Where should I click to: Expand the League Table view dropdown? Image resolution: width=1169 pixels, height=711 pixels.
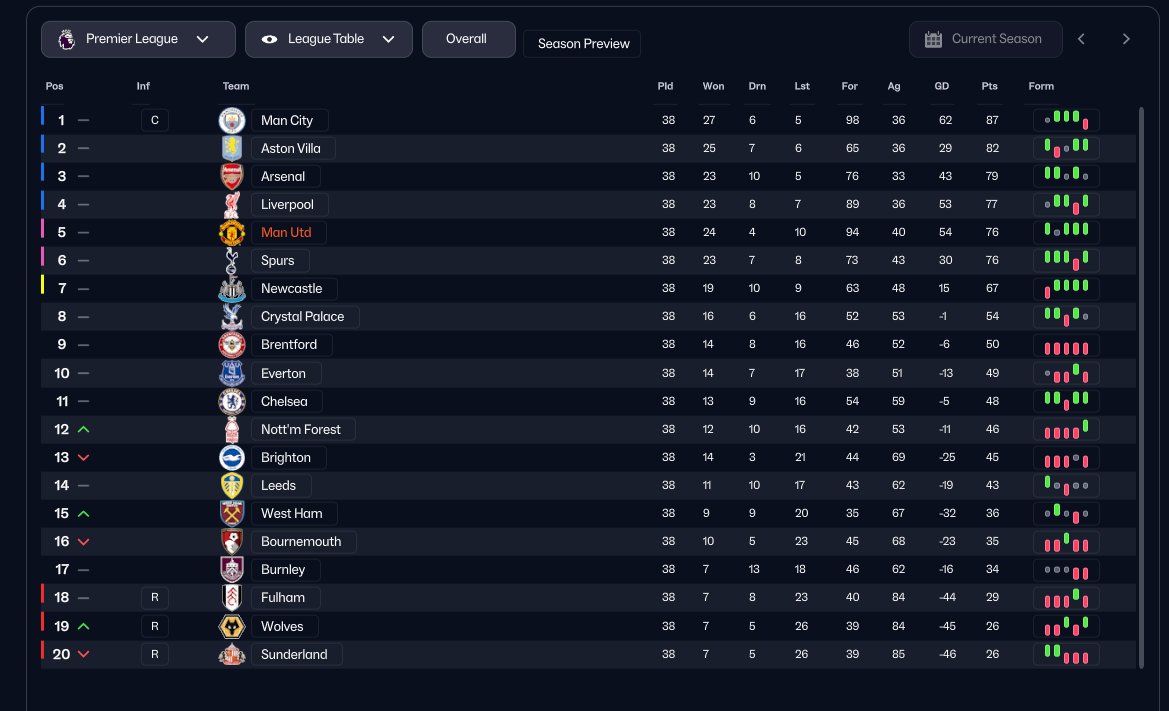[328, 39]
